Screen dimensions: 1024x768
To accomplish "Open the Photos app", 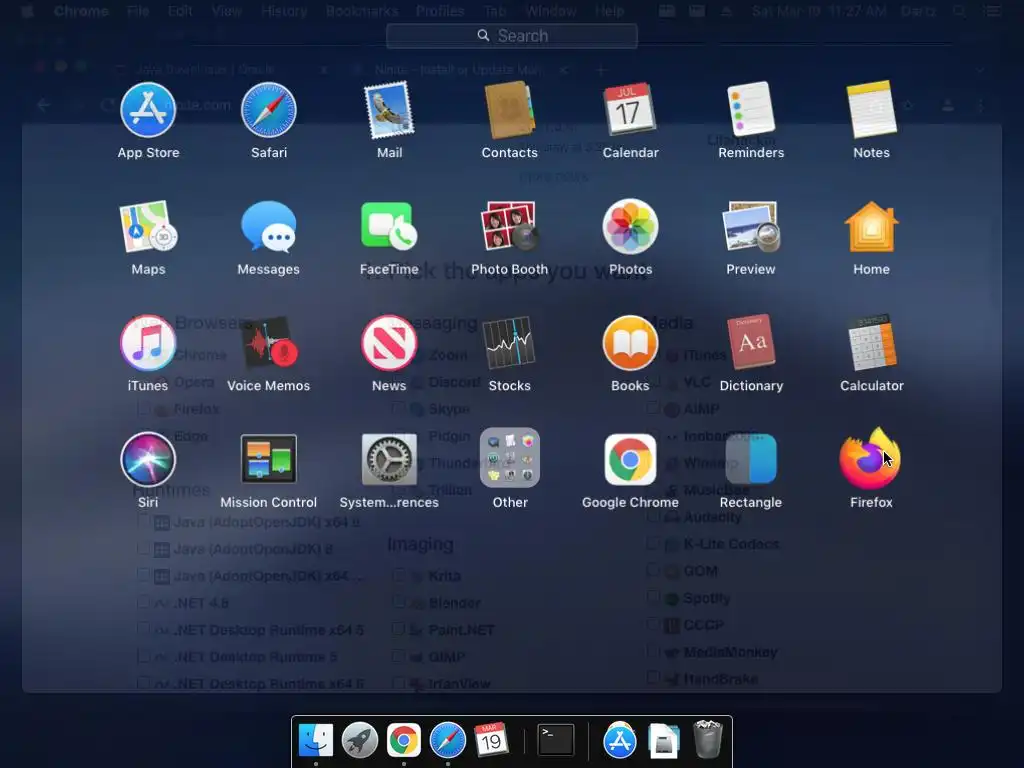I will pos(630,227).
